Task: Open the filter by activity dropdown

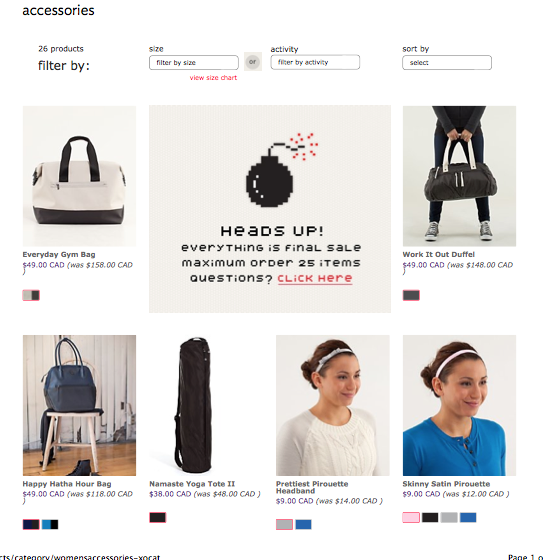Action: [x=315, y=62]
